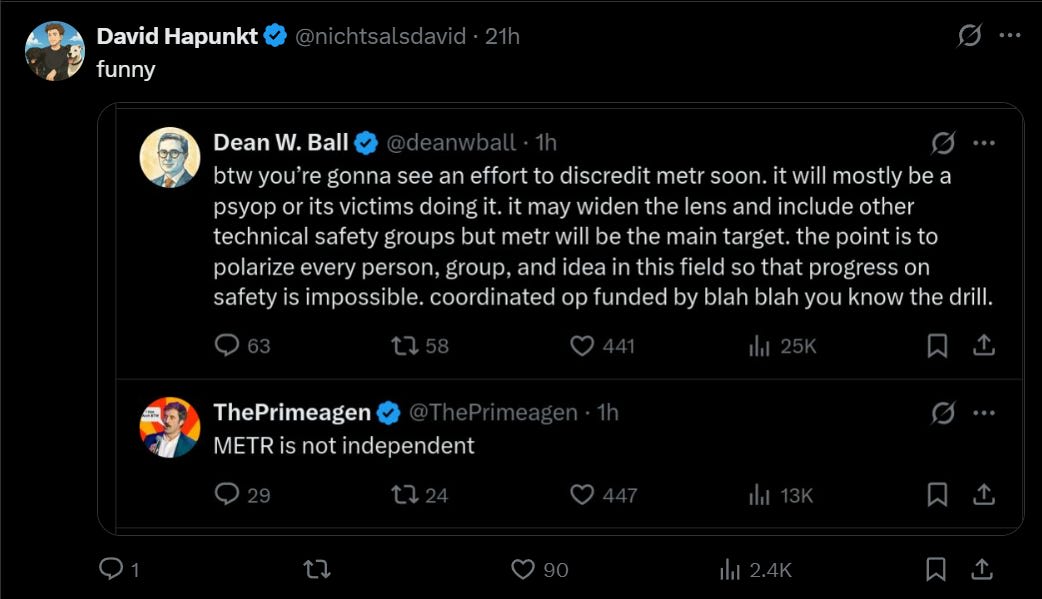The width and height of the screenshot is (1042, 599).
Task: View analytics for Dean's 25K views
Action: pyautogui.click(x=782, y=346)
